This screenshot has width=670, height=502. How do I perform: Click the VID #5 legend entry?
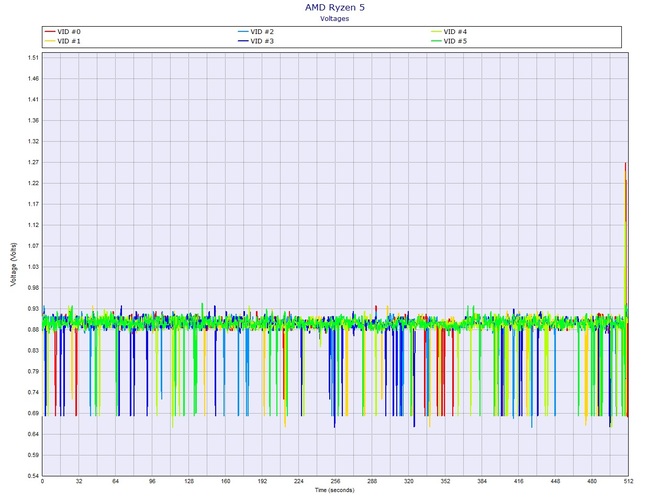coord(449,41)
